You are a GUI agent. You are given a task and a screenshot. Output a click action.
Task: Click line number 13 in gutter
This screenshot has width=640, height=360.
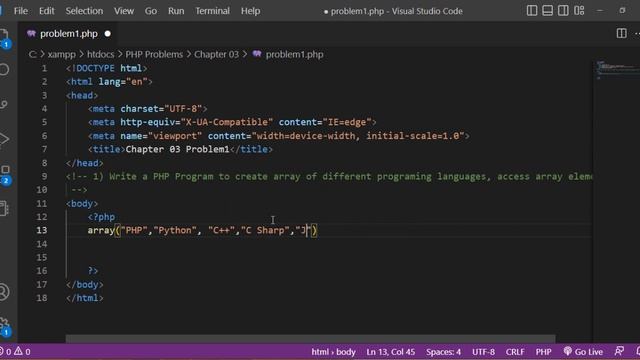[x=42, y=230]
